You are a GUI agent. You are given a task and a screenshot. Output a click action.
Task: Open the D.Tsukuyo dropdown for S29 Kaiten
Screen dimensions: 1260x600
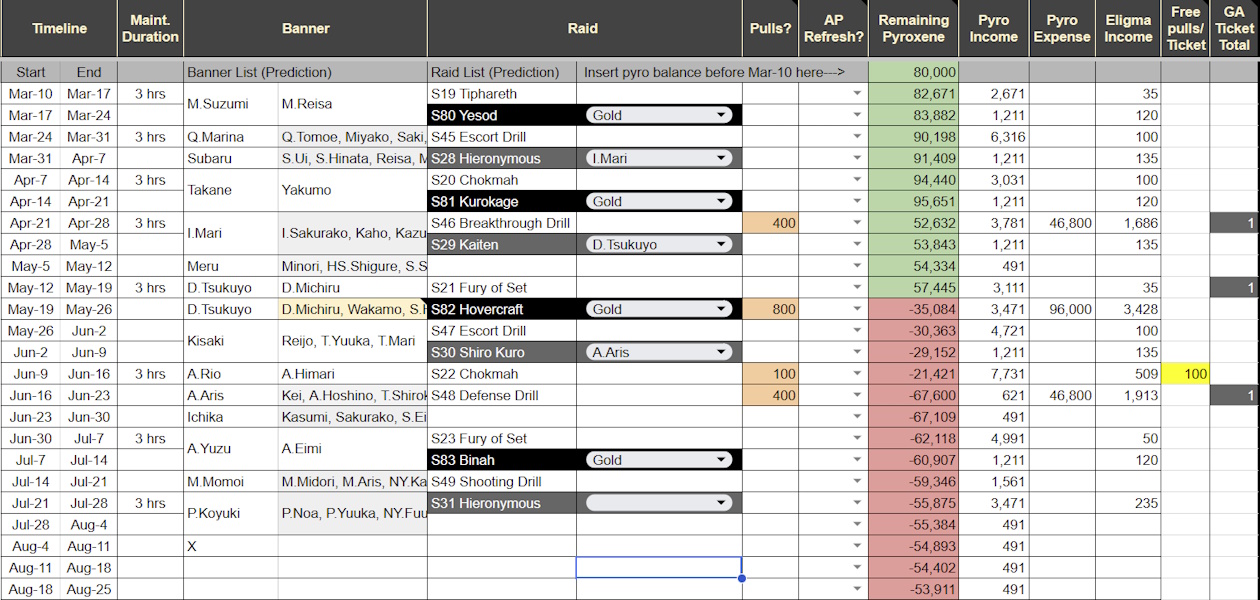pos(659,244)
